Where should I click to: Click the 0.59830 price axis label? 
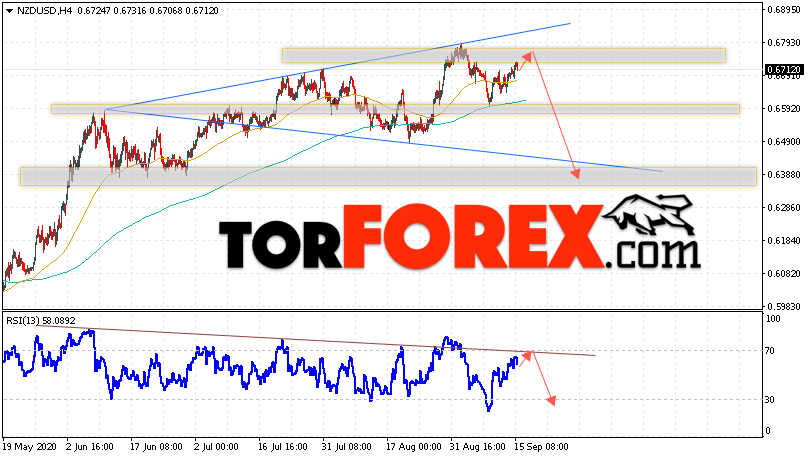pos(783,307)
